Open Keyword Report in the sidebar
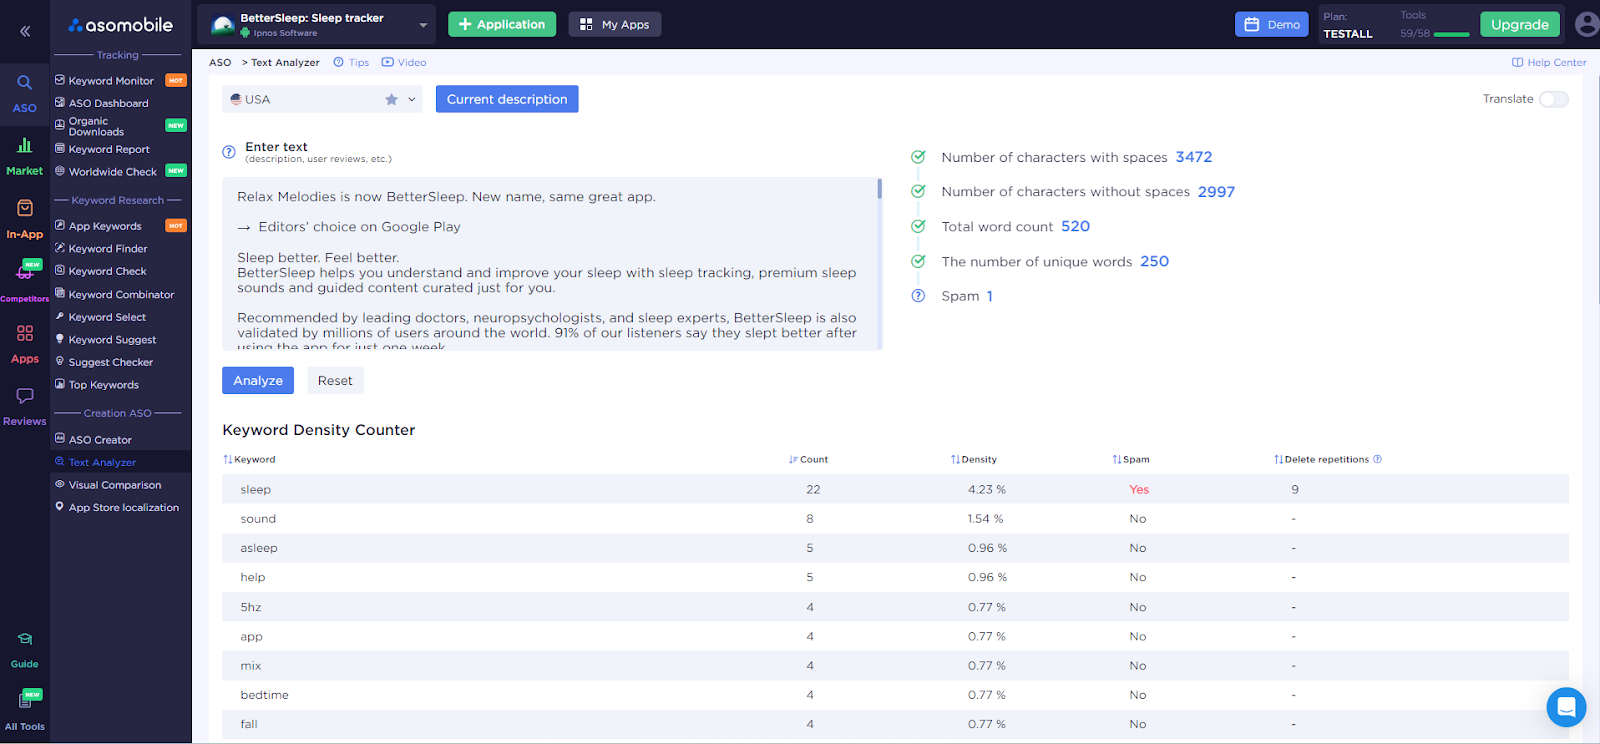Image resolution: width=1600 pixels, height=744 pixels. (x=109, y=149)
